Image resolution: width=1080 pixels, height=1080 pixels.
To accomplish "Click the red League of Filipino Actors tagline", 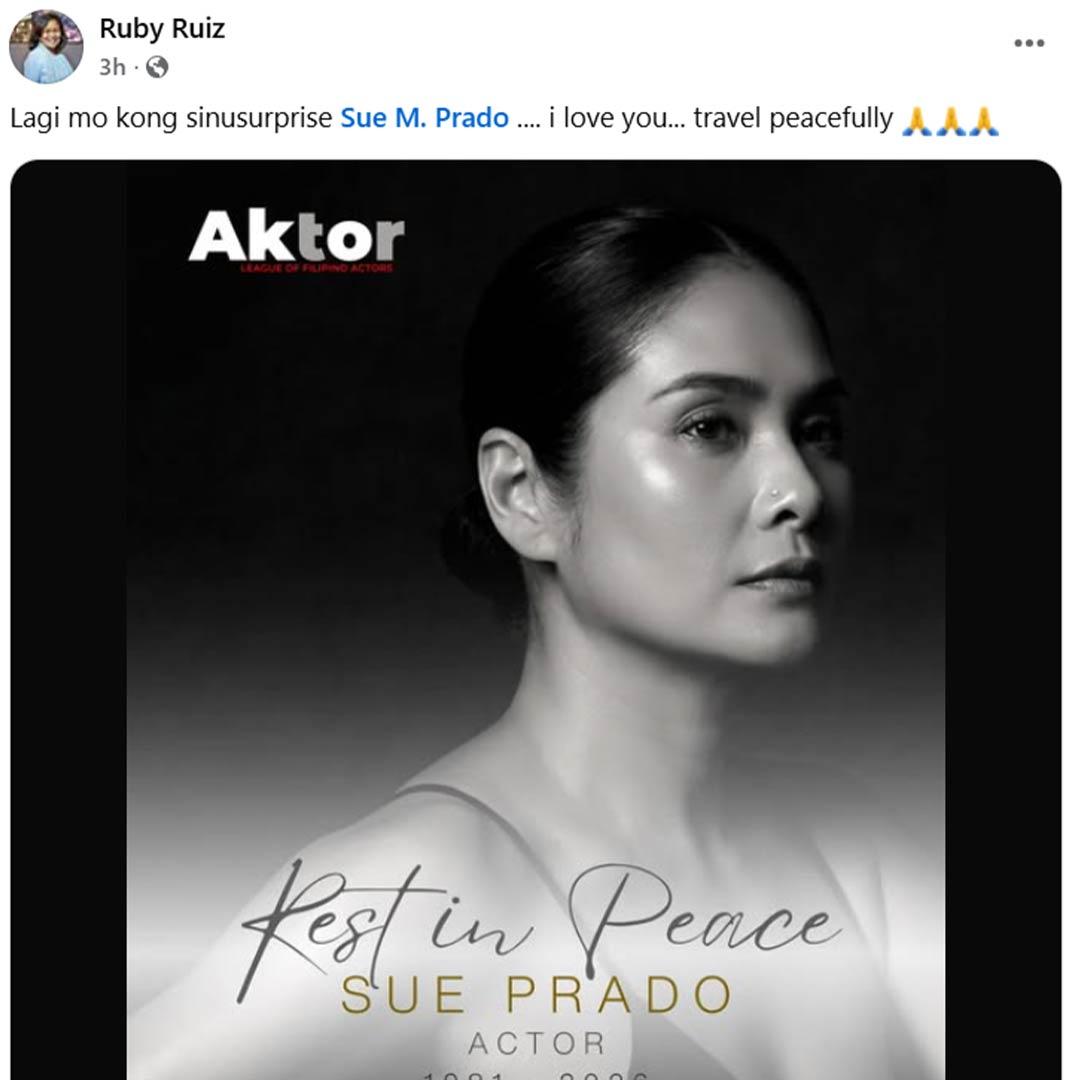I will point(316,268).
